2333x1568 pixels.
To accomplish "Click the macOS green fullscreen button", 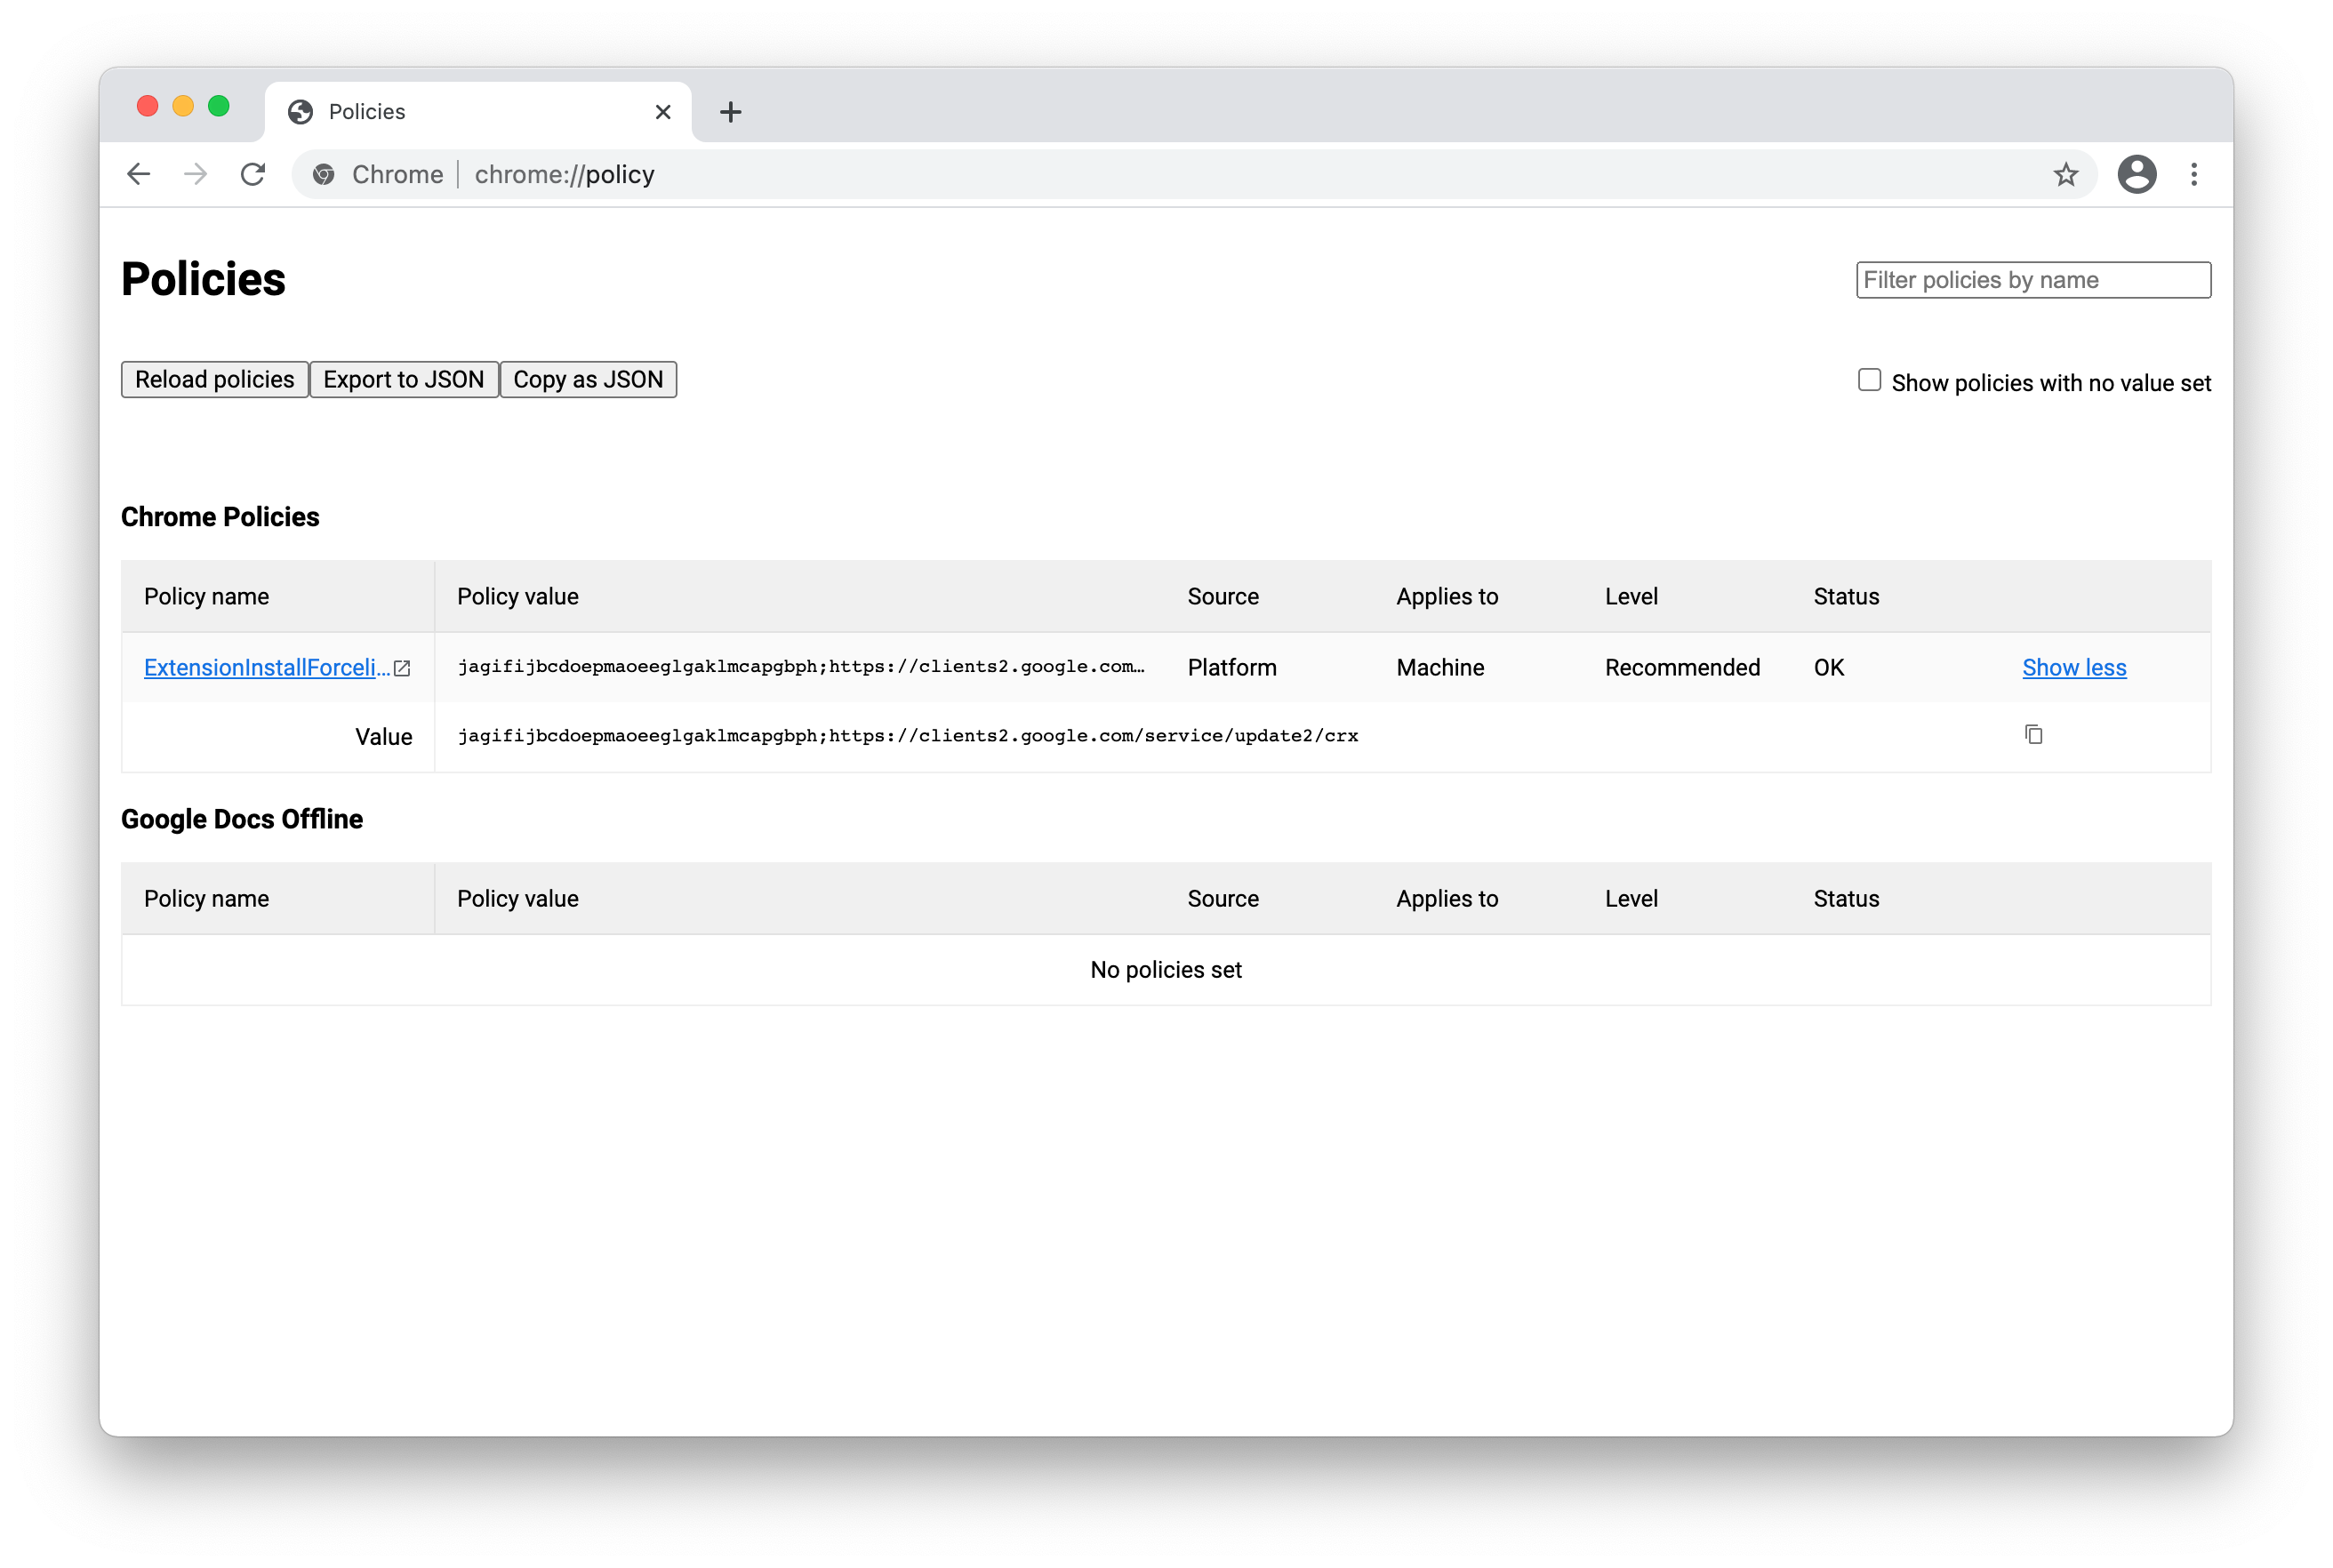I will pos(219,106).
